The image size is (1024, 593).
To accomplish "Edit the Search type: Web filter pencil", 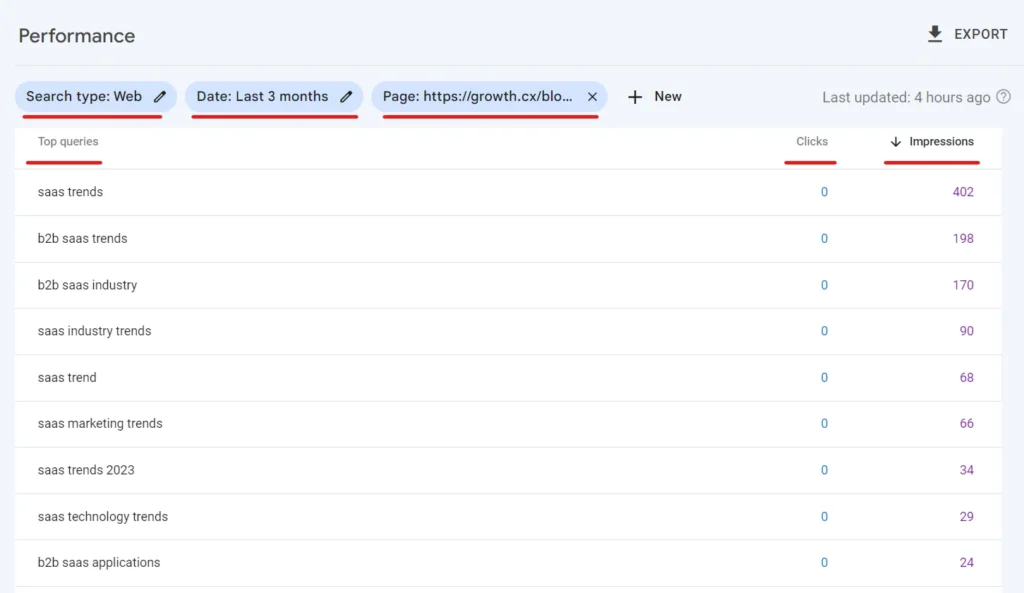I will coord(160,97).
